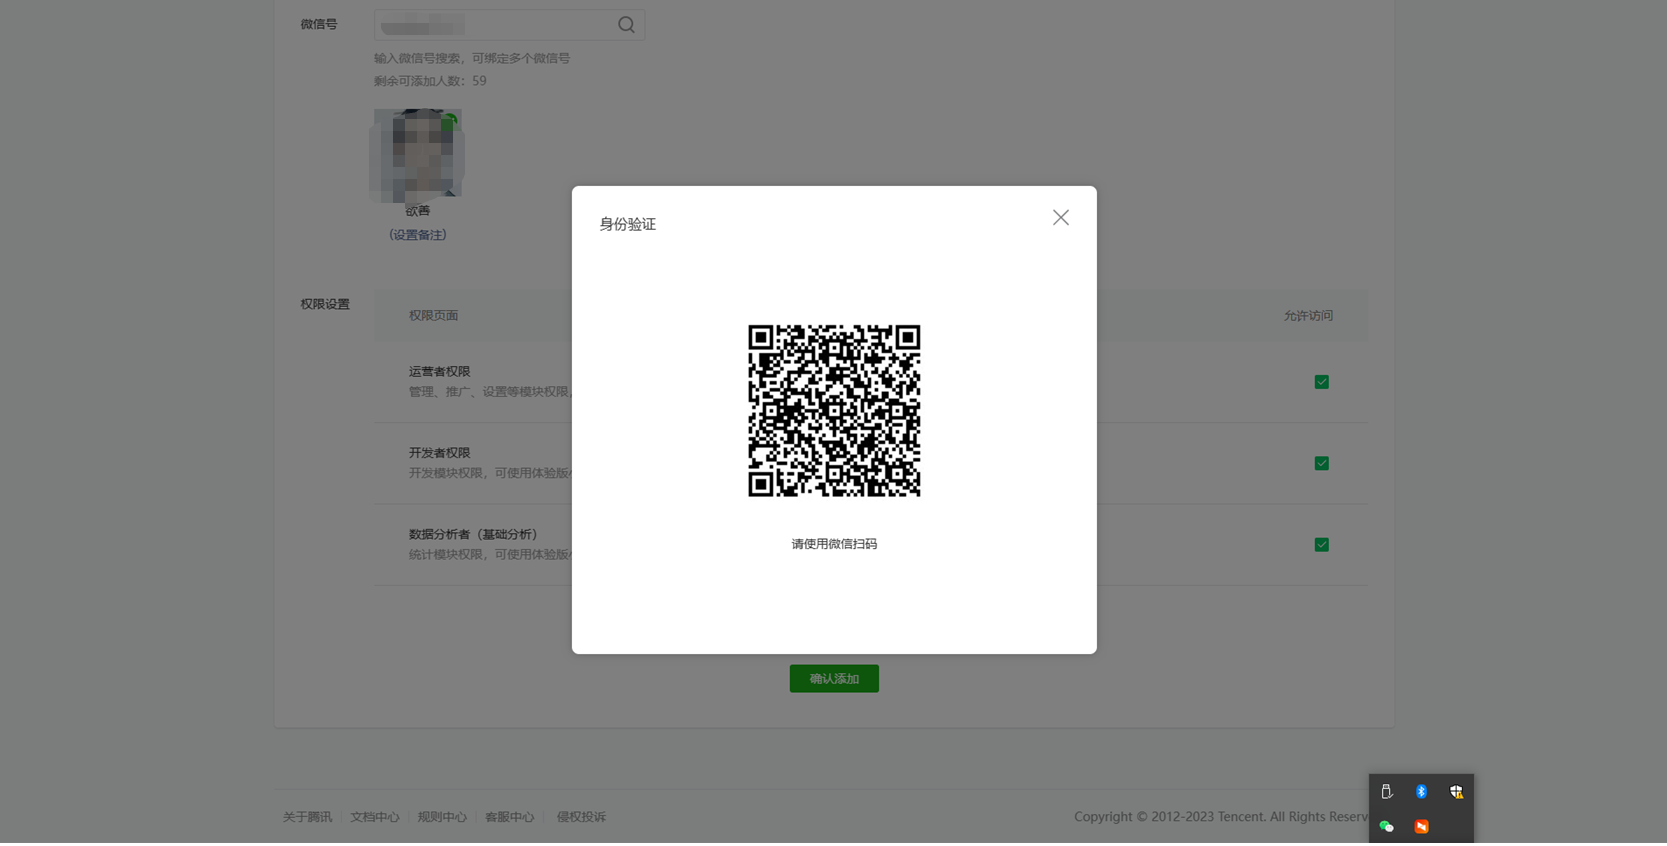The width and height of the screenshot is (1667, 846).
Task: Click the 微信号 search input field
Action: point(494,25)
